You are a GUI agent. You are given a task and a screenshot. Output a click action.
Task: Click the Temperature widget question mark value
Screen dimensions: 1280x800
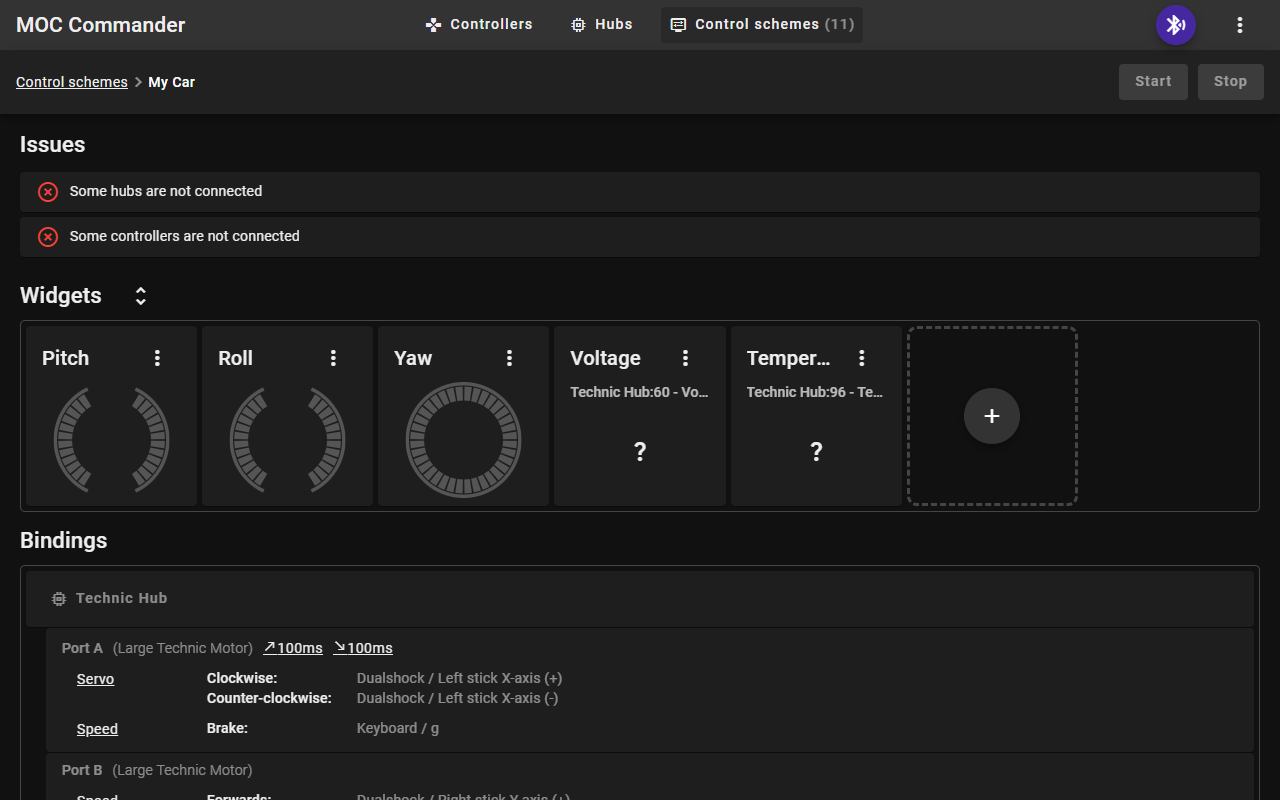(x=816, y=452)
